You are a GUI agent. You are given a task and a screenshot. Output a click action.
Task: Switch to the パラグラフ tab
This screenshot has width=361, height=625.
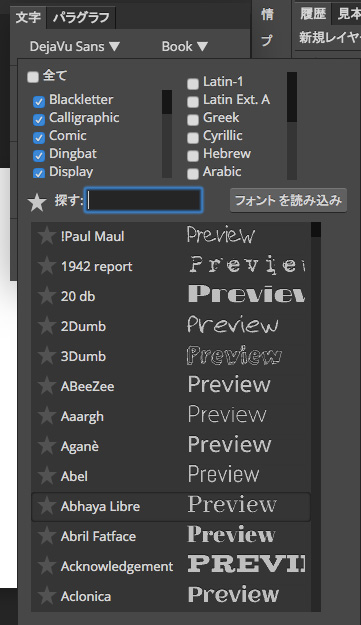pyautogui.click(x=81, y=18)
